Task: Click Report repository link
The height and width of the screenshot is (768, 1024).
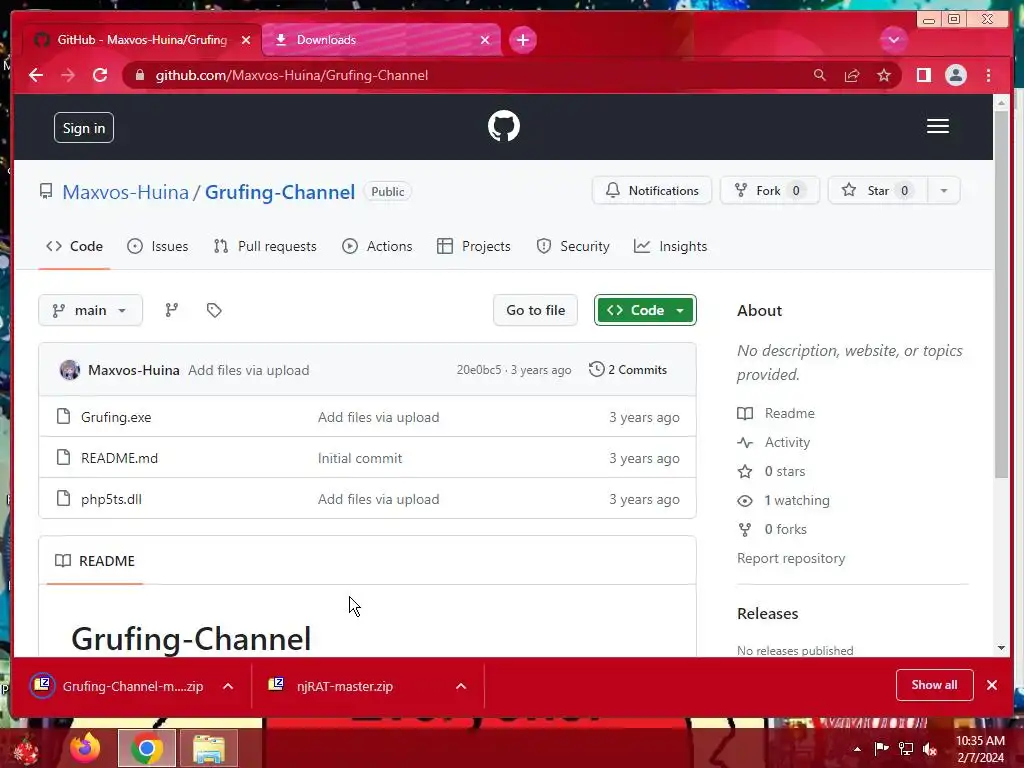Action: 791,558
